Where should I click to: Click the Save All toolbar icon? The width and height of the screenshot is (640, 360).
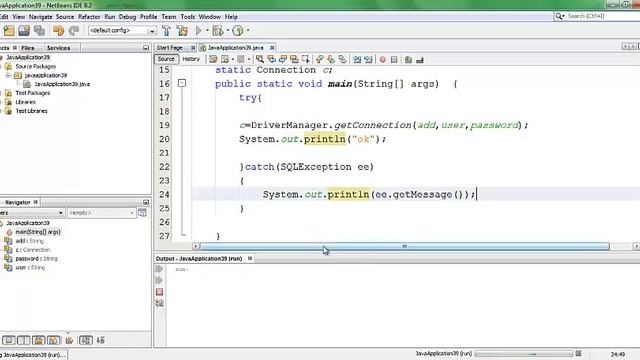40,31
